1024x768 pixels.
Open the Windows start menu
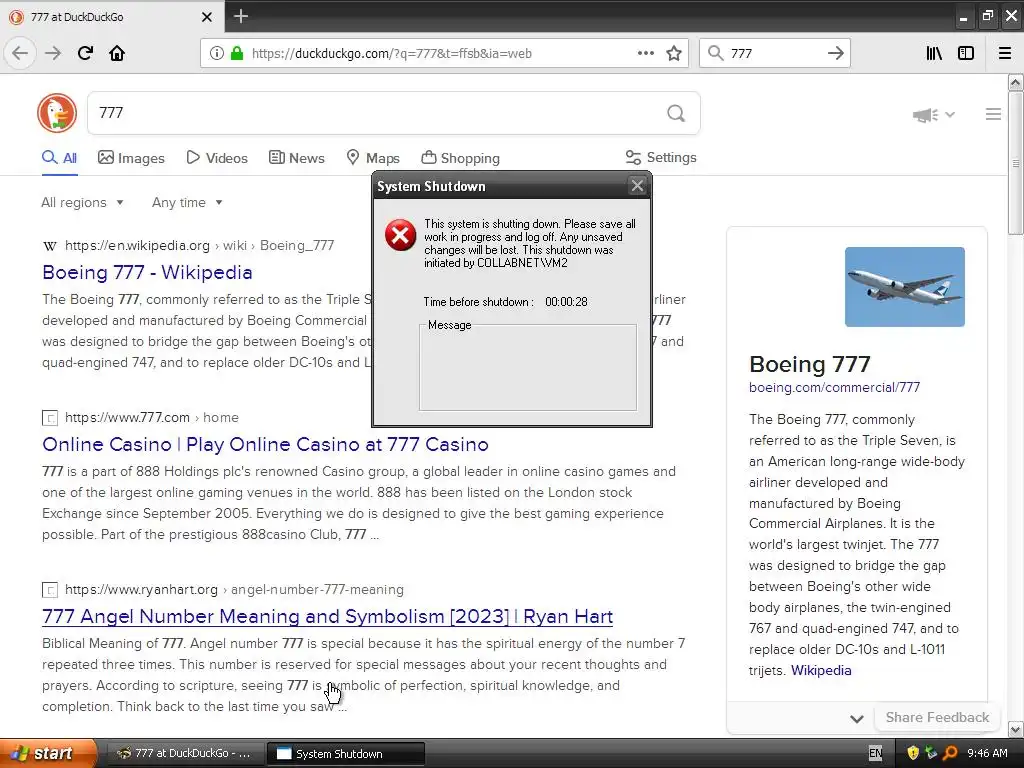pyautogui.click(x=48, y=753)
